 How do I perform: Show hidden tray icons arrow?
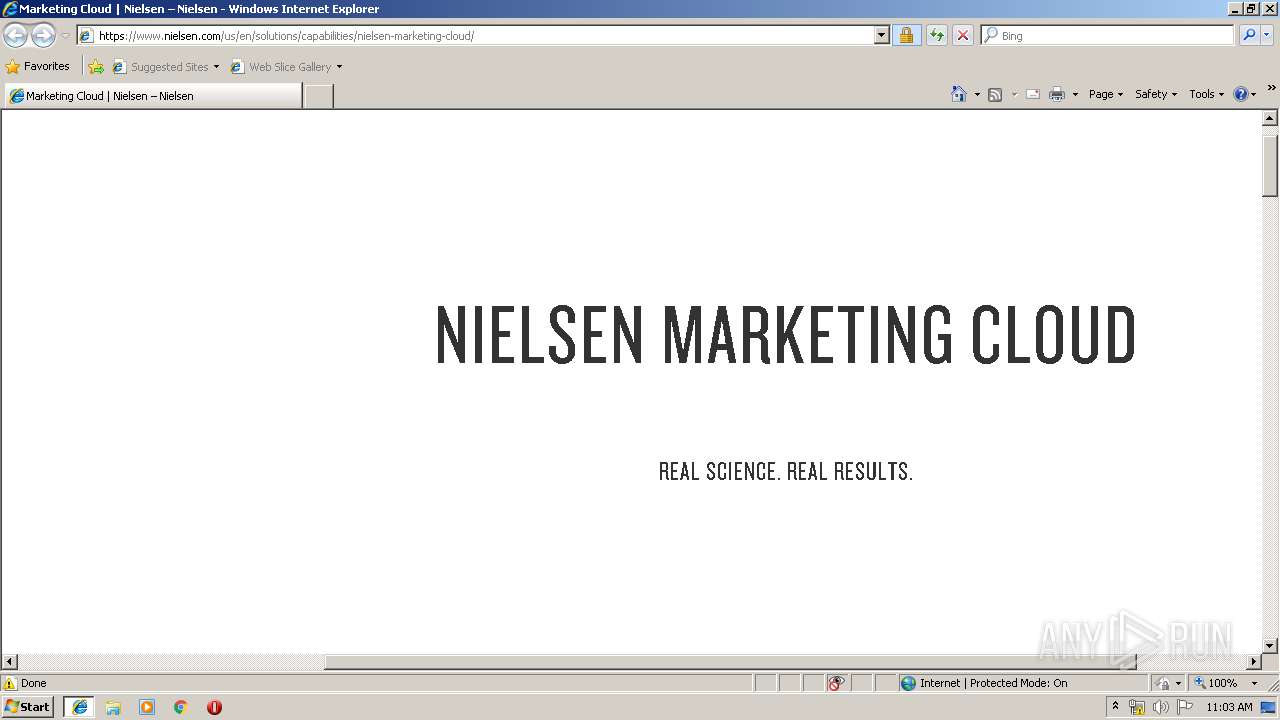(1115, 706)
